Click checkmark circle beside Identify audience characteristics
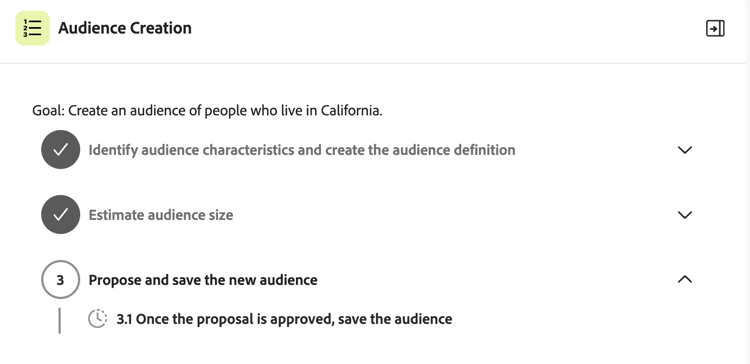 click(x=60, y=150)
